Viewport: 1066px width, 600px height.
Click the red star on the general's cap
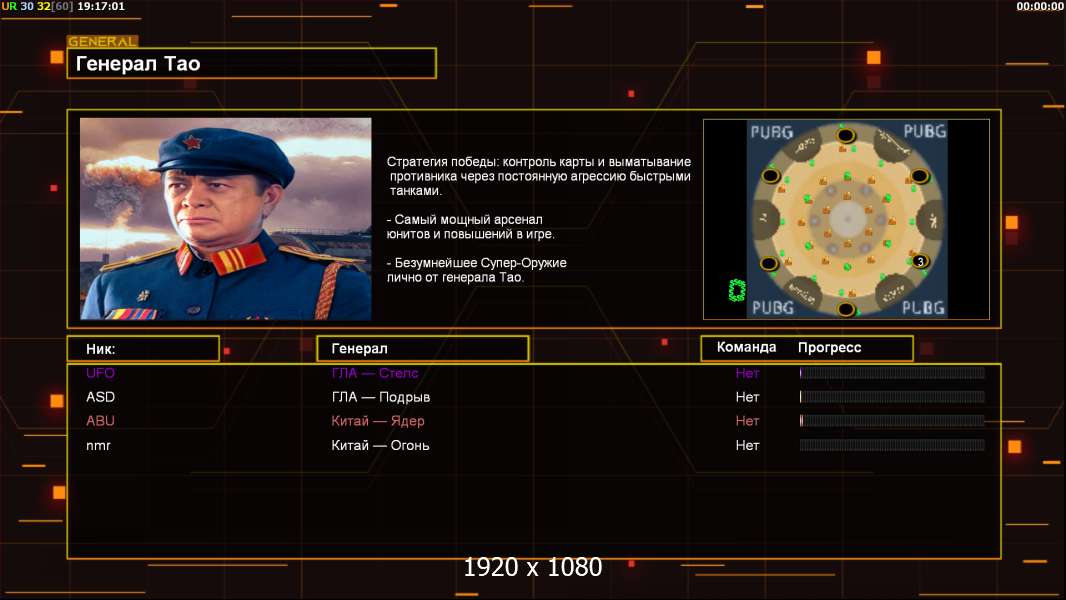(x=192, y=142)
